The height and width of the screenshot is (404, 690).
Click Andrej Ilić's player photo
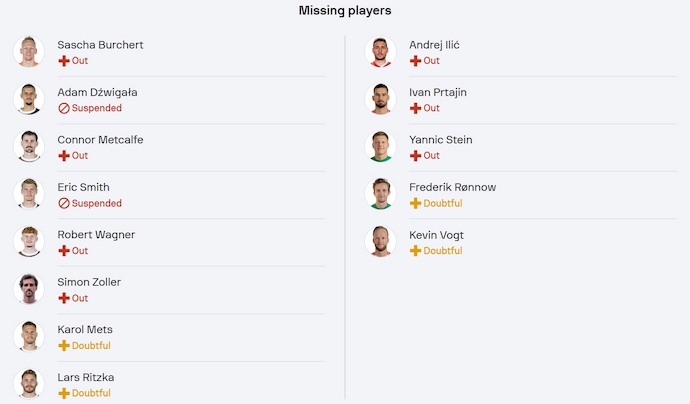tap(380, 52)
